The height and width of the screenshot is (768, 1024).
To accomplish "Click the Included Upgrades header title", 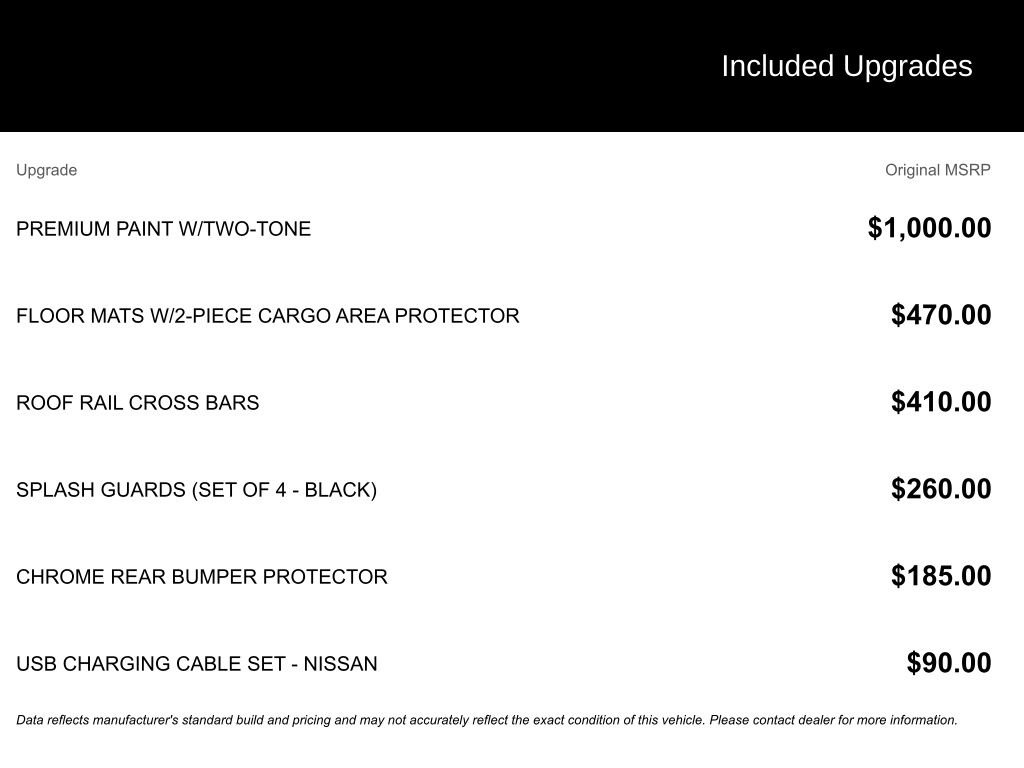I will [x=846, y=66].
